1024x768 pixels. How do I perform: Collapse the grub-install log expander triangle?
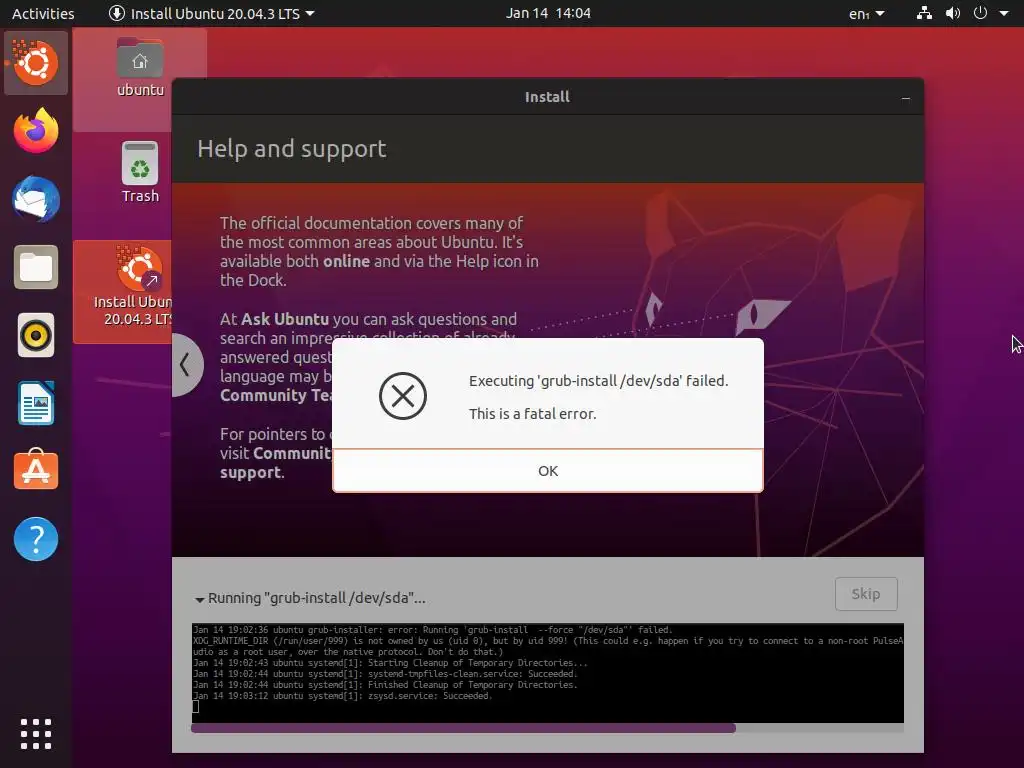[199, 599]
